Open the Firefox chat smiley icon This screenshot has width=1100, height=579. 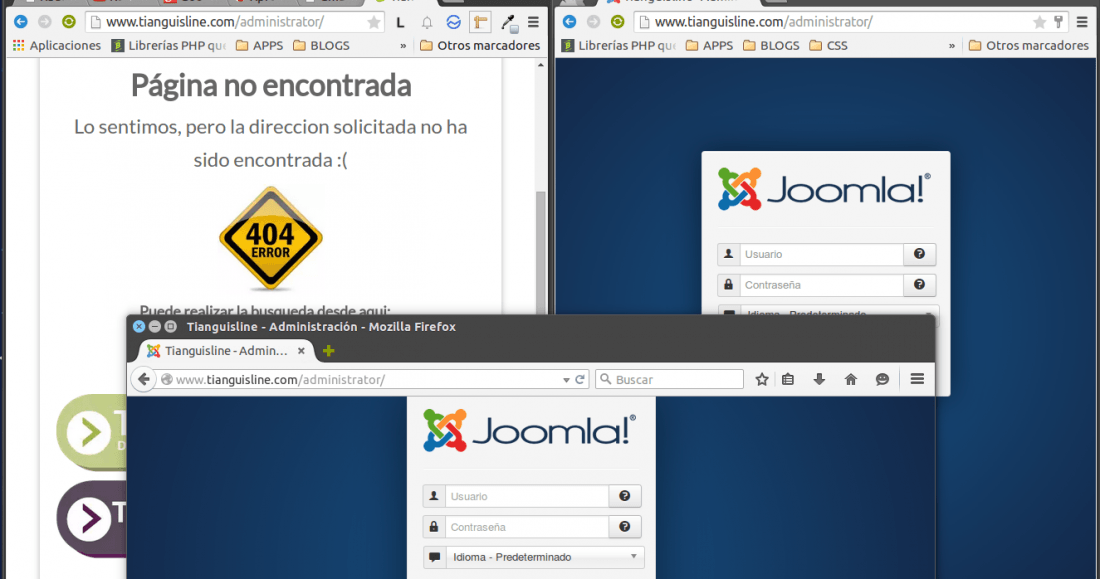point(883,380)
